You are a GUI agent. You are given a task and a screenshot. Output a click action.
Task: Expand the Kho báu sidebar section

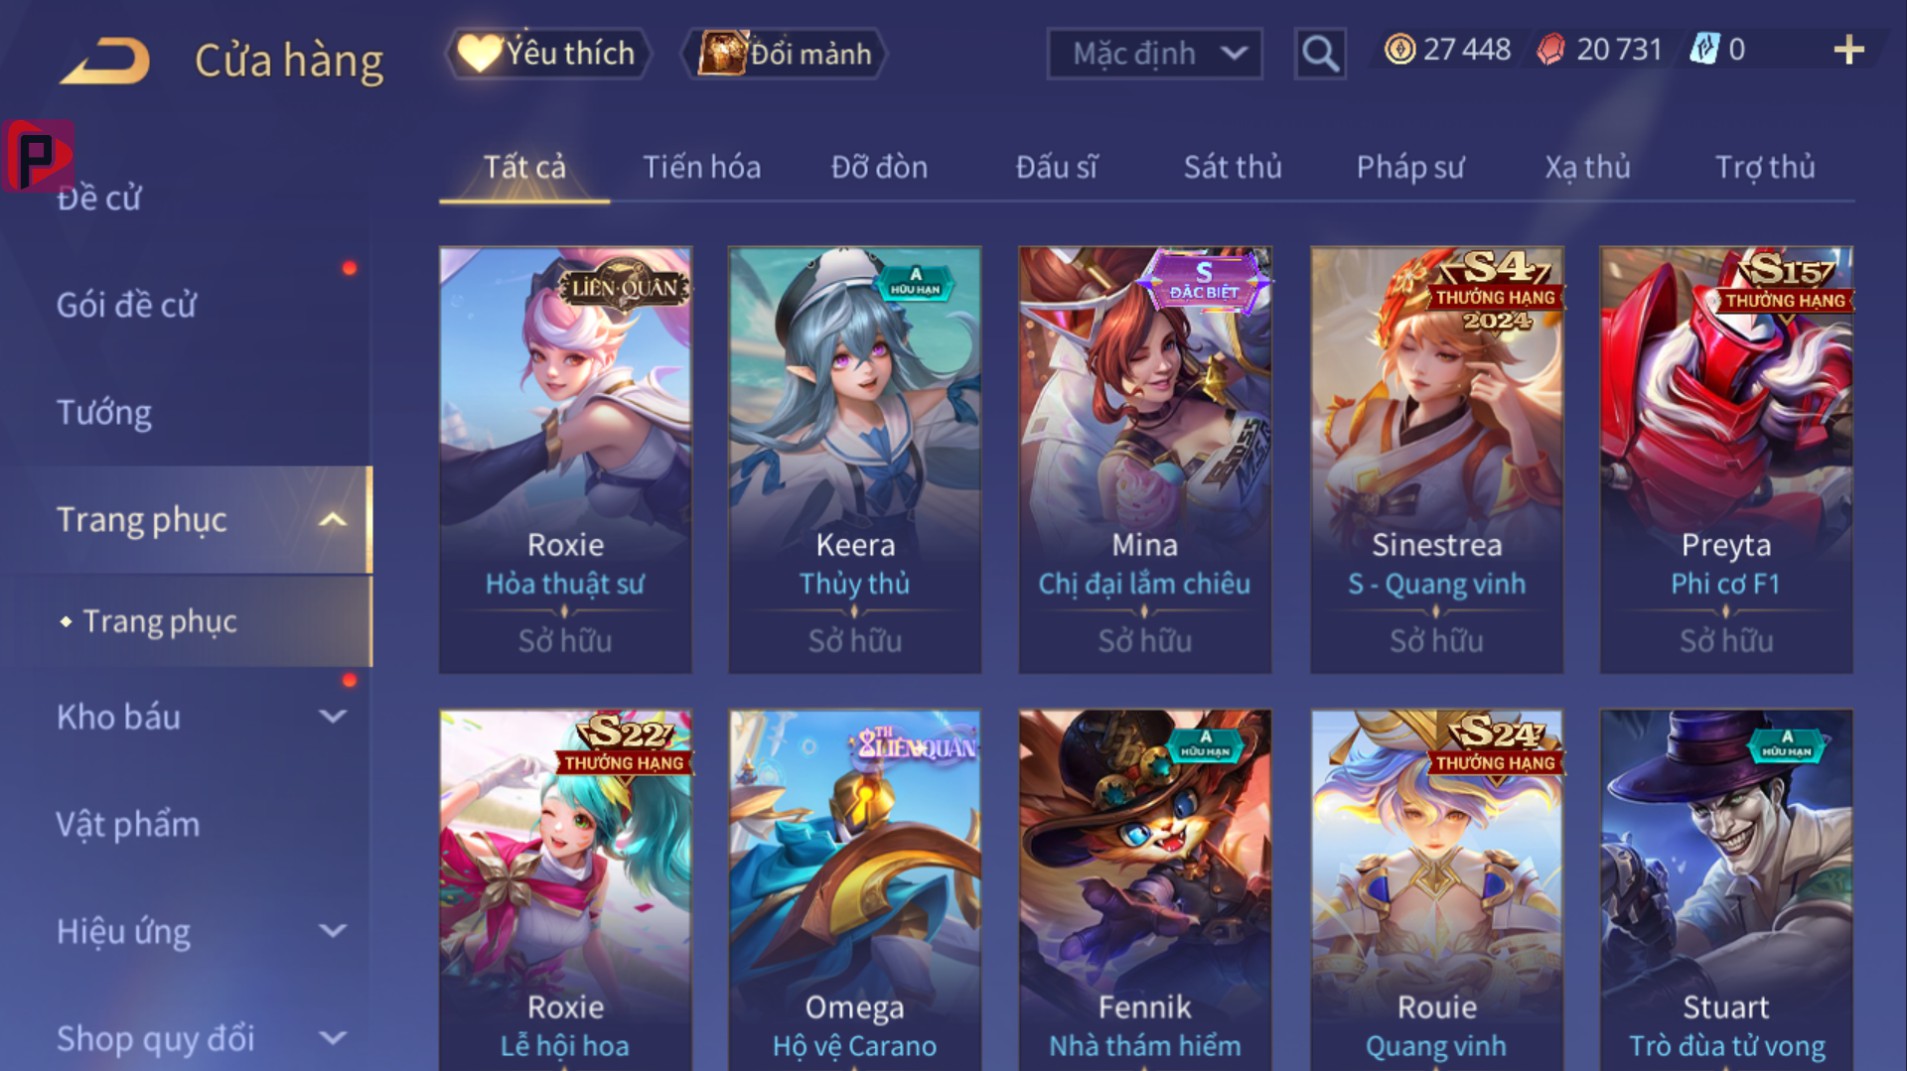pyautogui.click(x=333, y=716)
